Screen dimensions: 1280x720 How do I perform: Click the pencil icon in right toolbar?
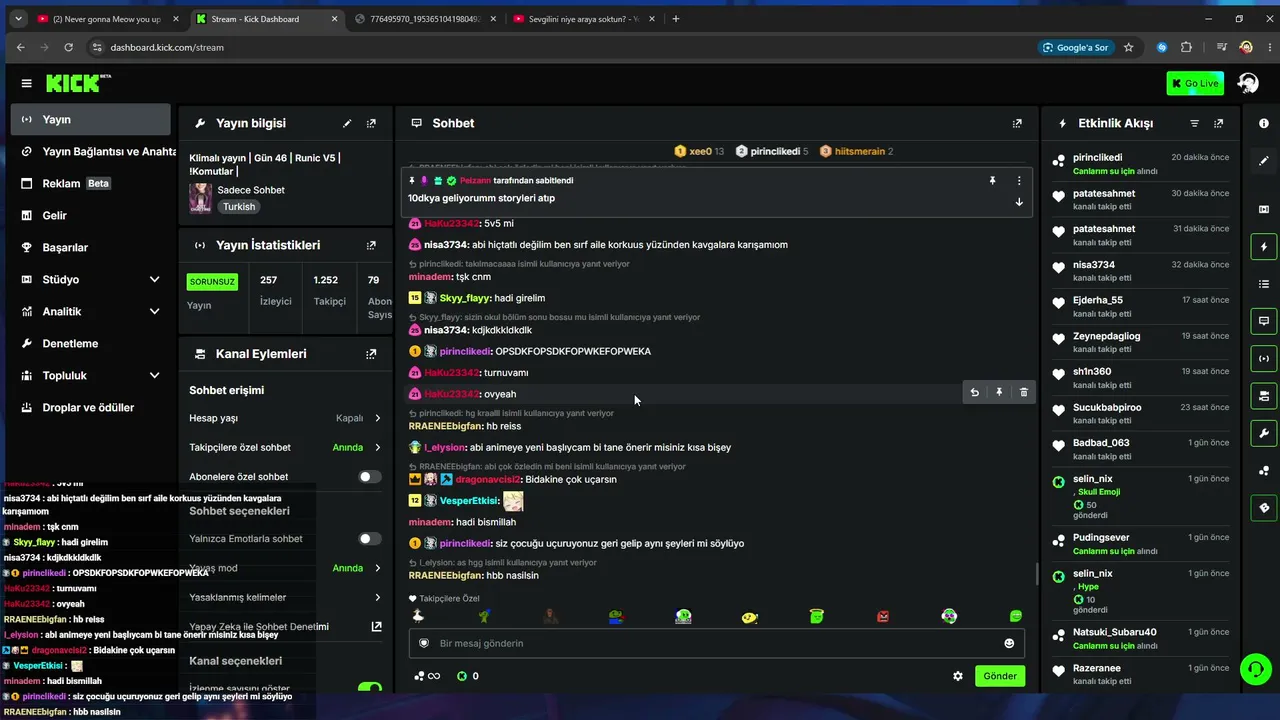1264,161
